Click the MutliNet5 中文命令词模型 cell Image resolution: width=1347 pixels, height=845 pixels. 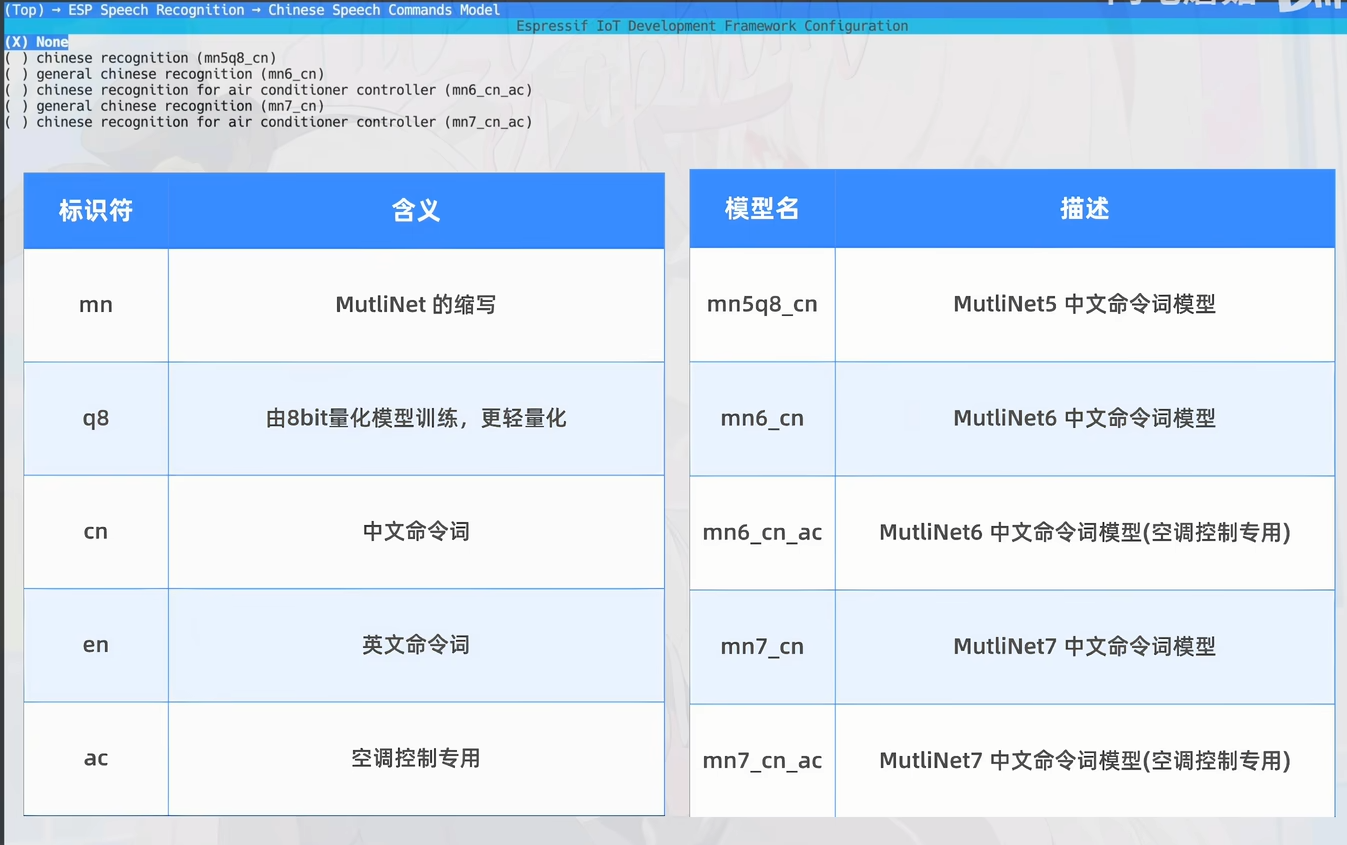coord(1085,304)
